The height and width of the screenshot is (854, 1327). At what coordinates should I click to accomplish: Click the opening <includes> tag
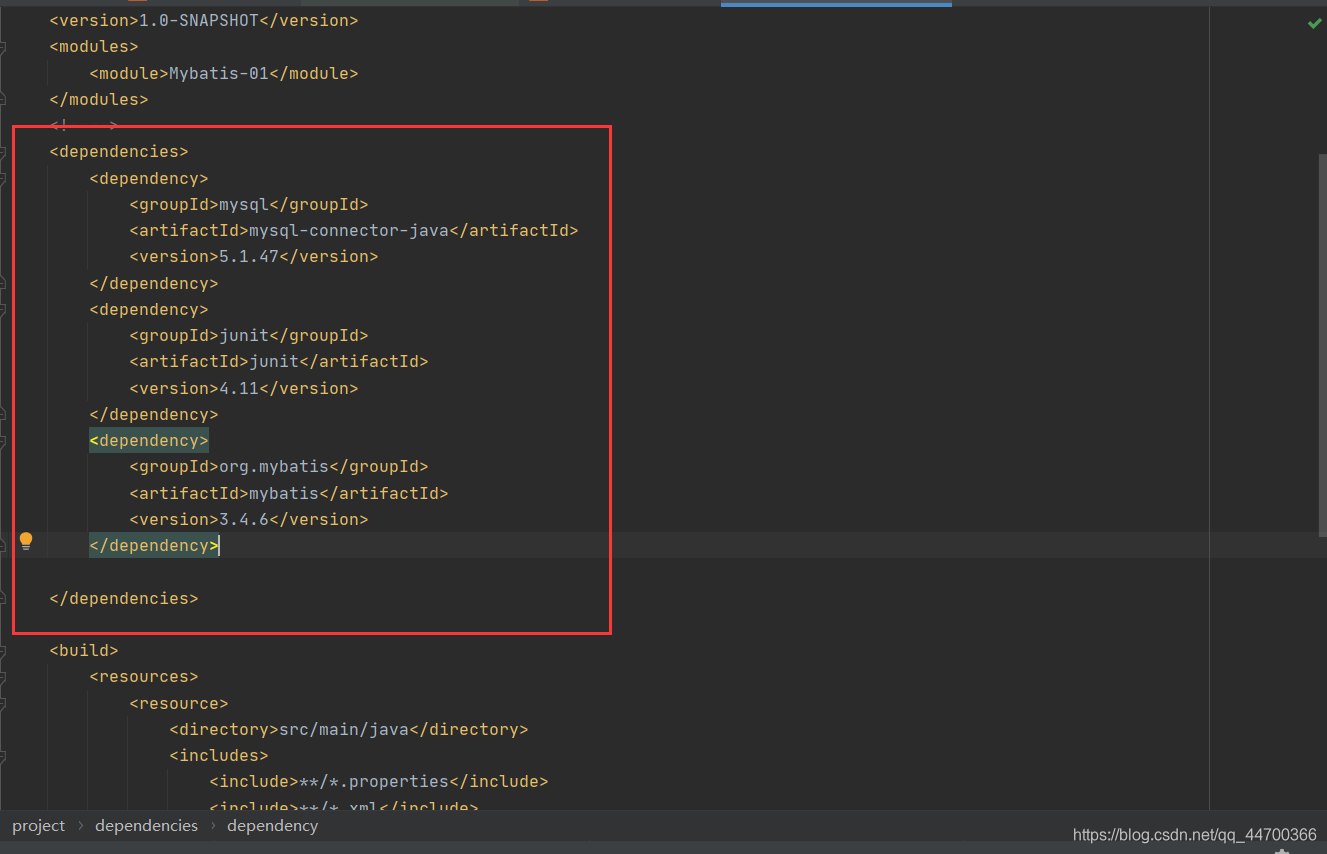pyautogui.click(x=219, y=755)
